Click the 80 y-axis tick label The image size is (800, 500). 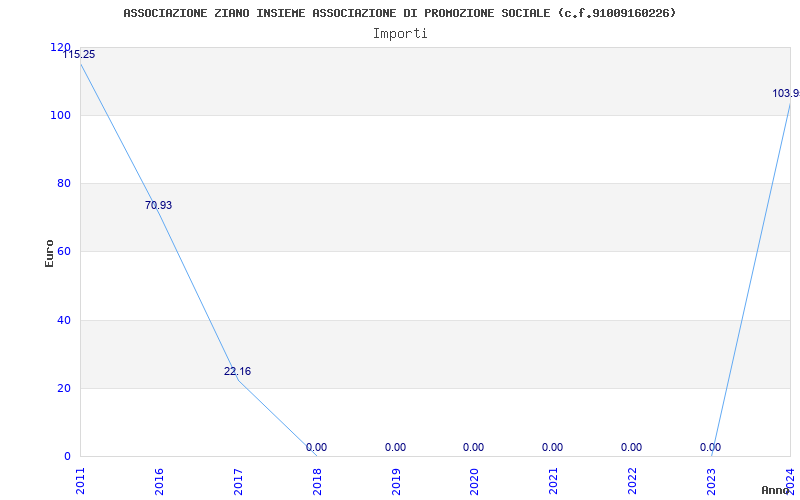pos(64,183)
